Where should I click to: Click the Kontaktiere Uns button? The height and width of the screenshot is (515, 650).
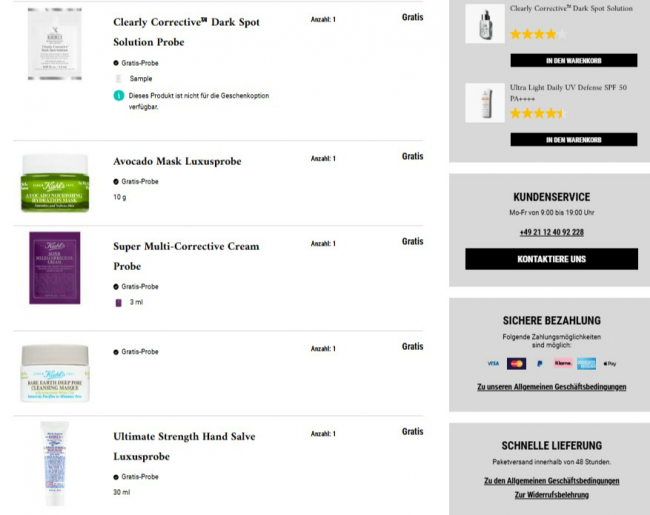[551, 259]
